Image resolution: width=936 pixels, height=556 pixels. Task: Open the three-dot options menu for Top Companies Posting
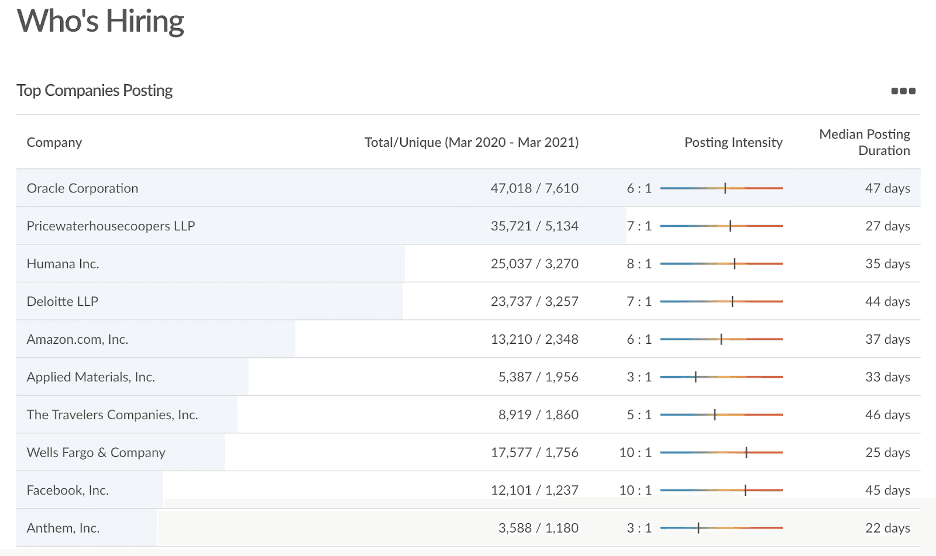click(x=903, y=91)
